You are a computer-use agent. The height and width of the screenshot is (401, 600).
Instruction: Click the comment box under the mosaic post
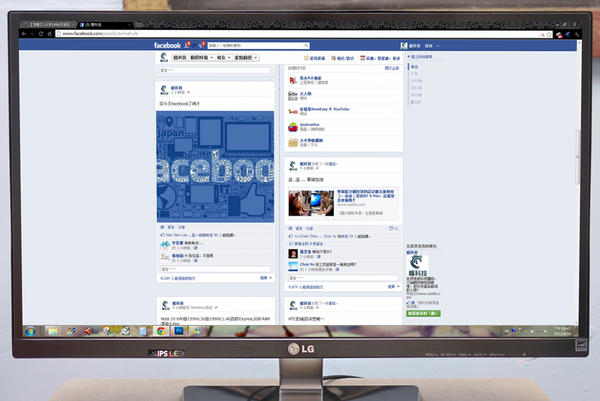(215, 269)
